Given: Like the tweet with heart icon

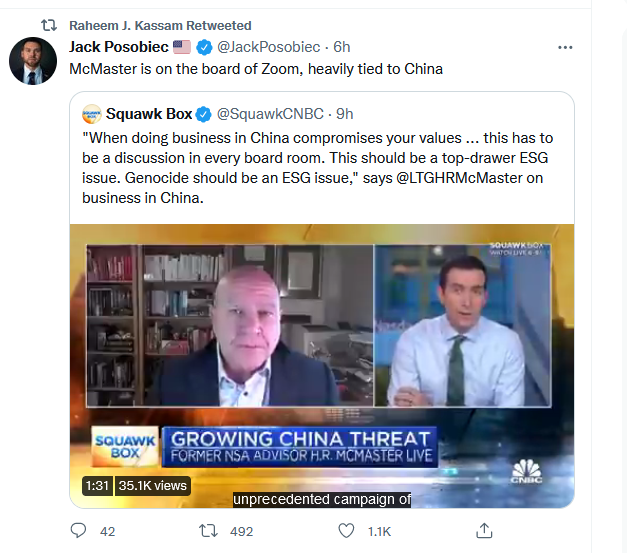Looking at the screenshot, I should pos(346,531).
